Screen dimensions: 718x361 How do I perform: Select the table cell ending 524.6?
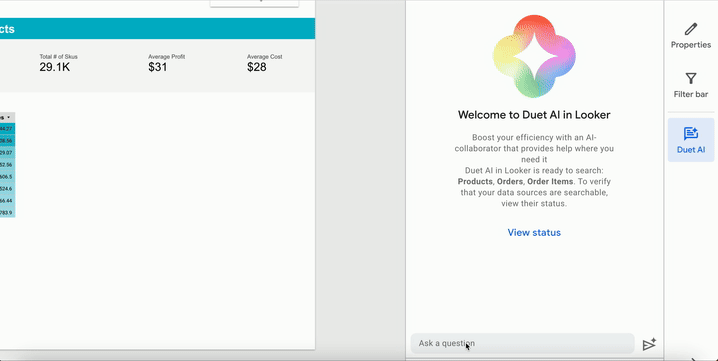tap(7, 188)
